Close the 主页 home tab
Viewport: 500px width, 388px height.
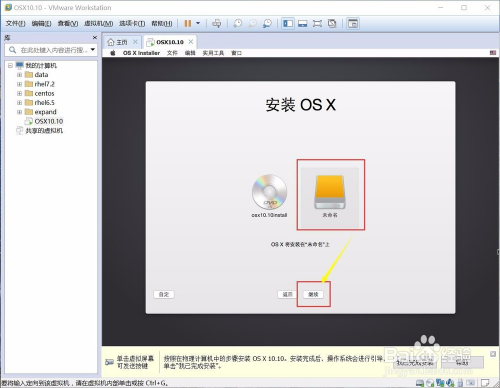coord(135,42)
